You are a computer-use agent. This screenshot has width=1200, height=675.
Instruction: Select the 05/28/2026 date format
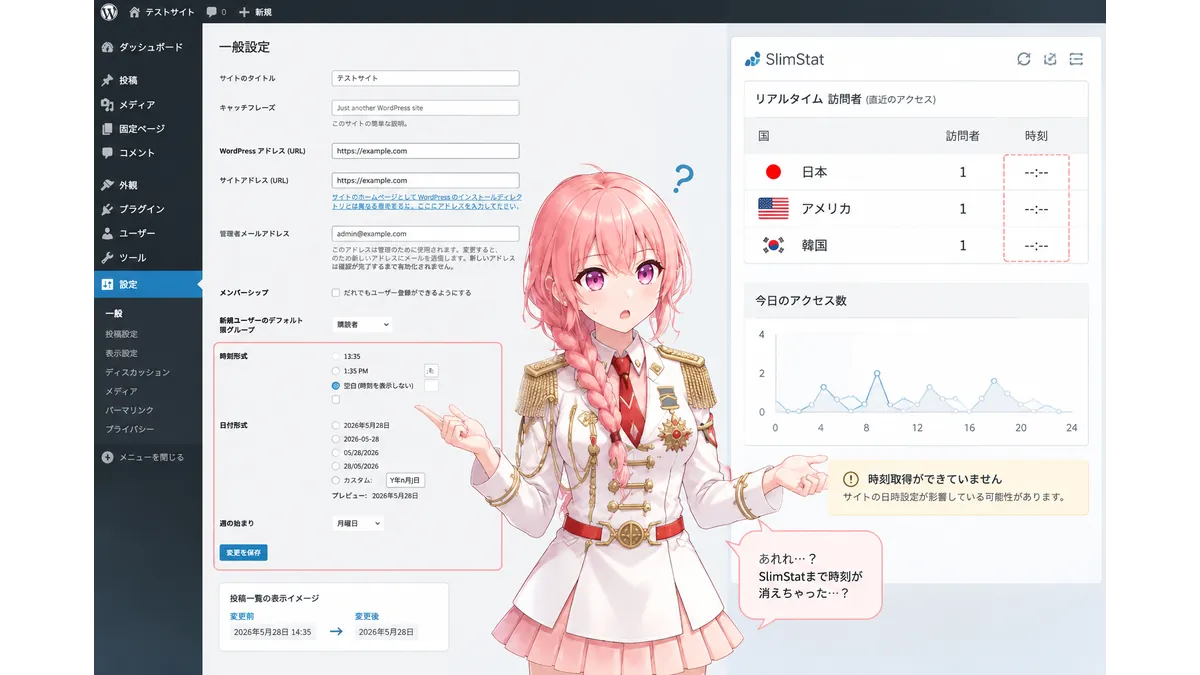pos(336,453)
